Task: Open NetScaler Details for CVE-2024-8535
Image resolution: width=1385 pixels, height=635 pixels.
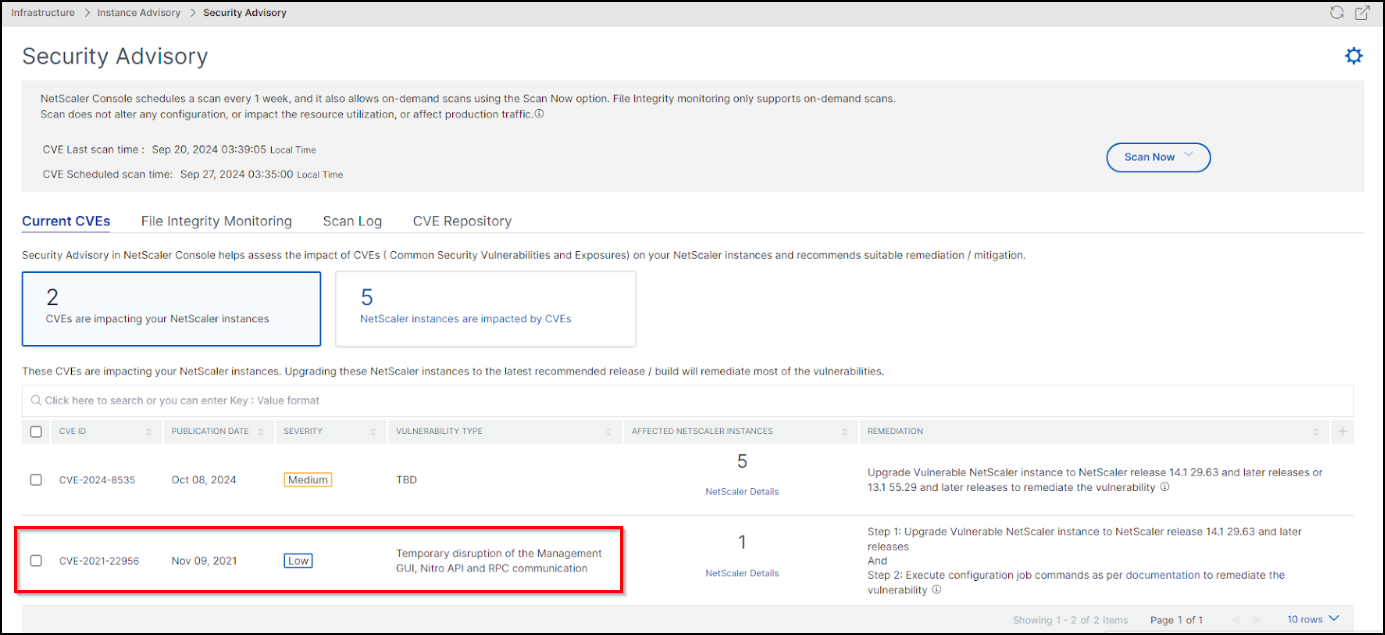Action: click(742, 492)
